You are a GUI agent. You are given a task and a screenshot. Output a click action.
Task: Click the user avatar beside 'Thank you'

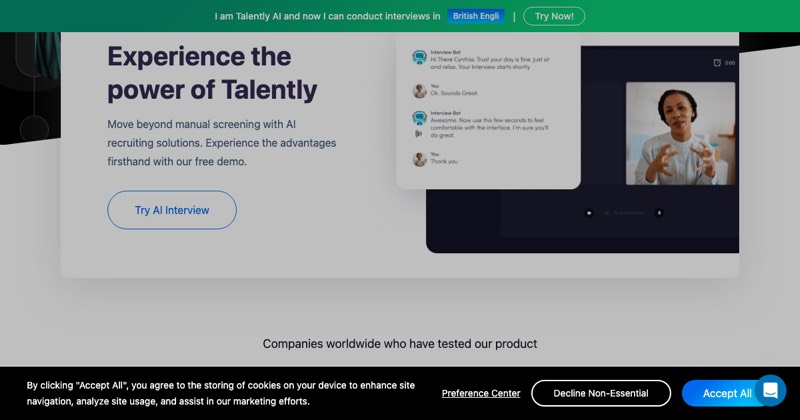click(419, 159)
